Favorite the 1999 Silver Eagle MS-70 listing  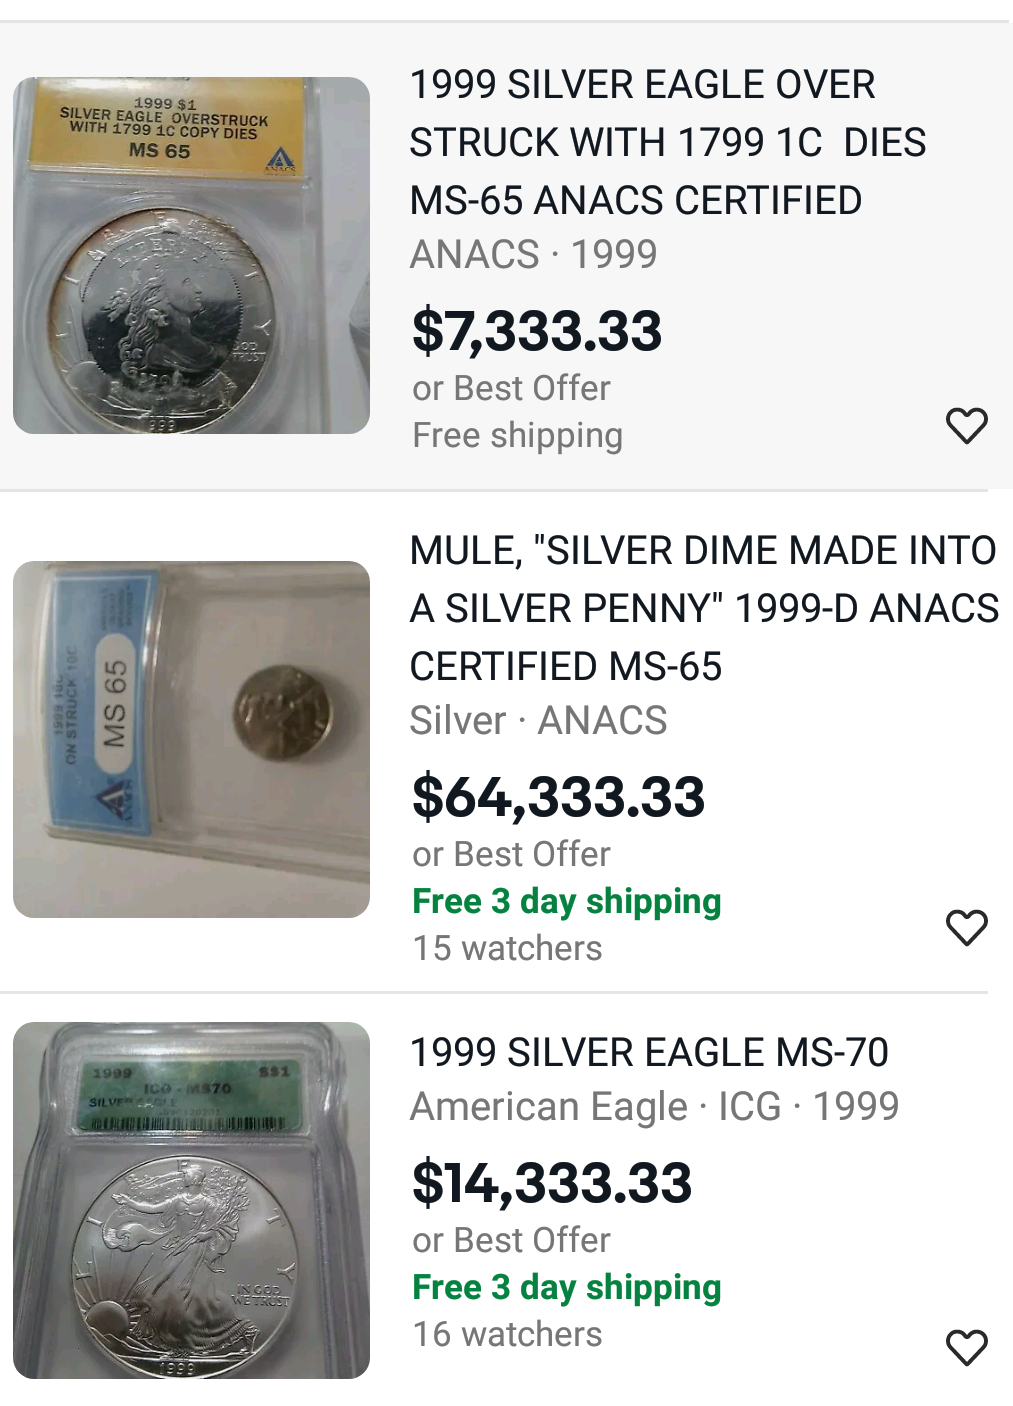966,1348
